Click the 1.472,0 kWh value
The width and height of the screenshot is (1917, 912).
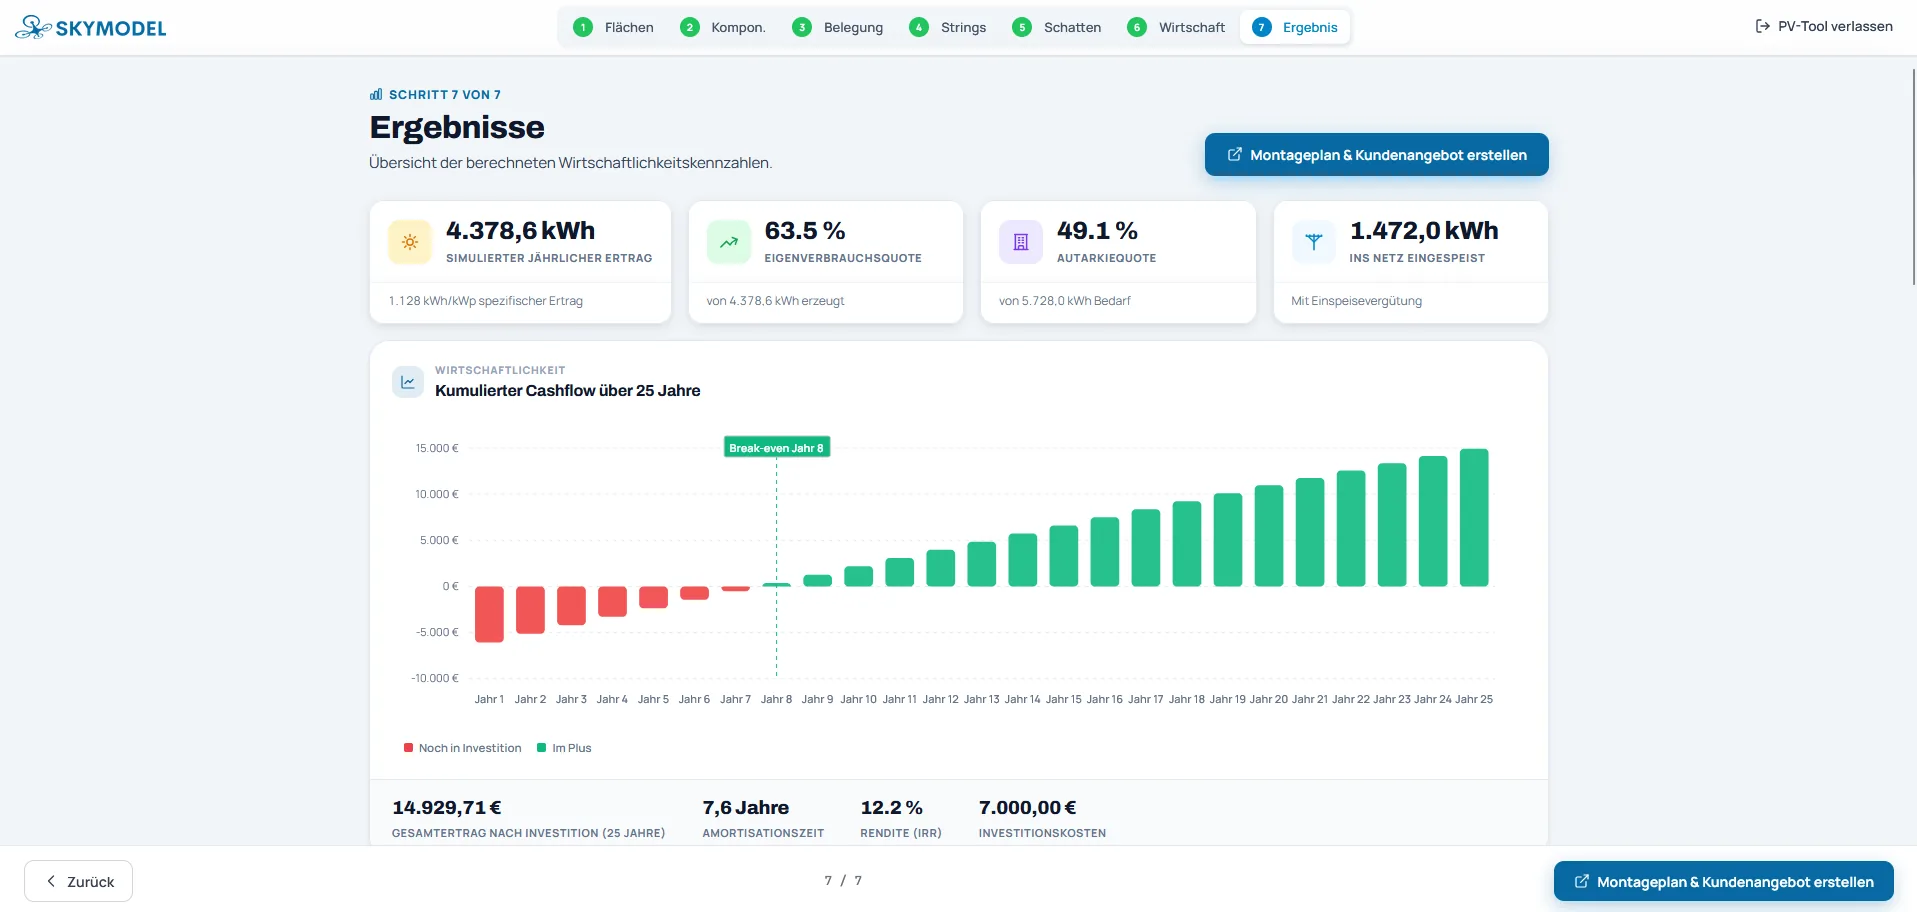pyautogui.click(x=1424, y=230)
